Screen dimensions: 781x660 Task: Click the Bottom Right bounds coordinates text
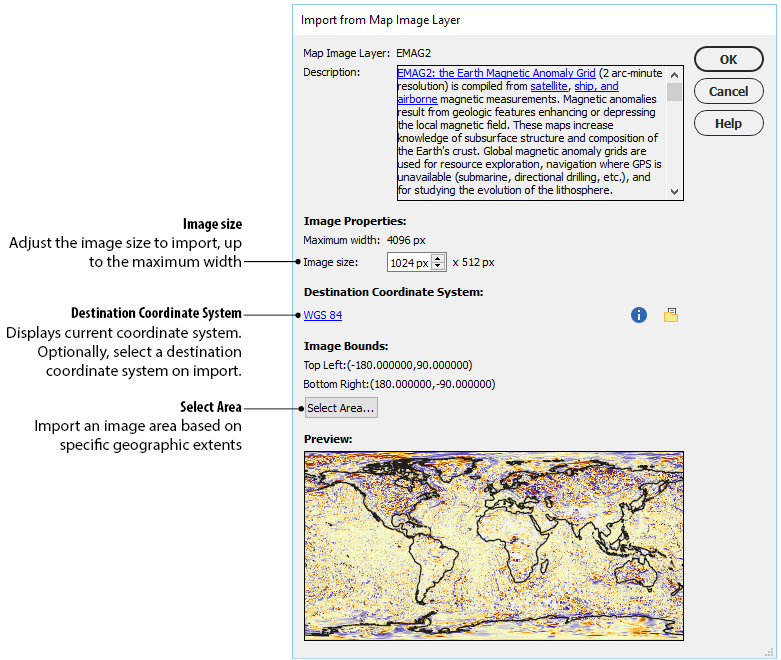point(399,384)
